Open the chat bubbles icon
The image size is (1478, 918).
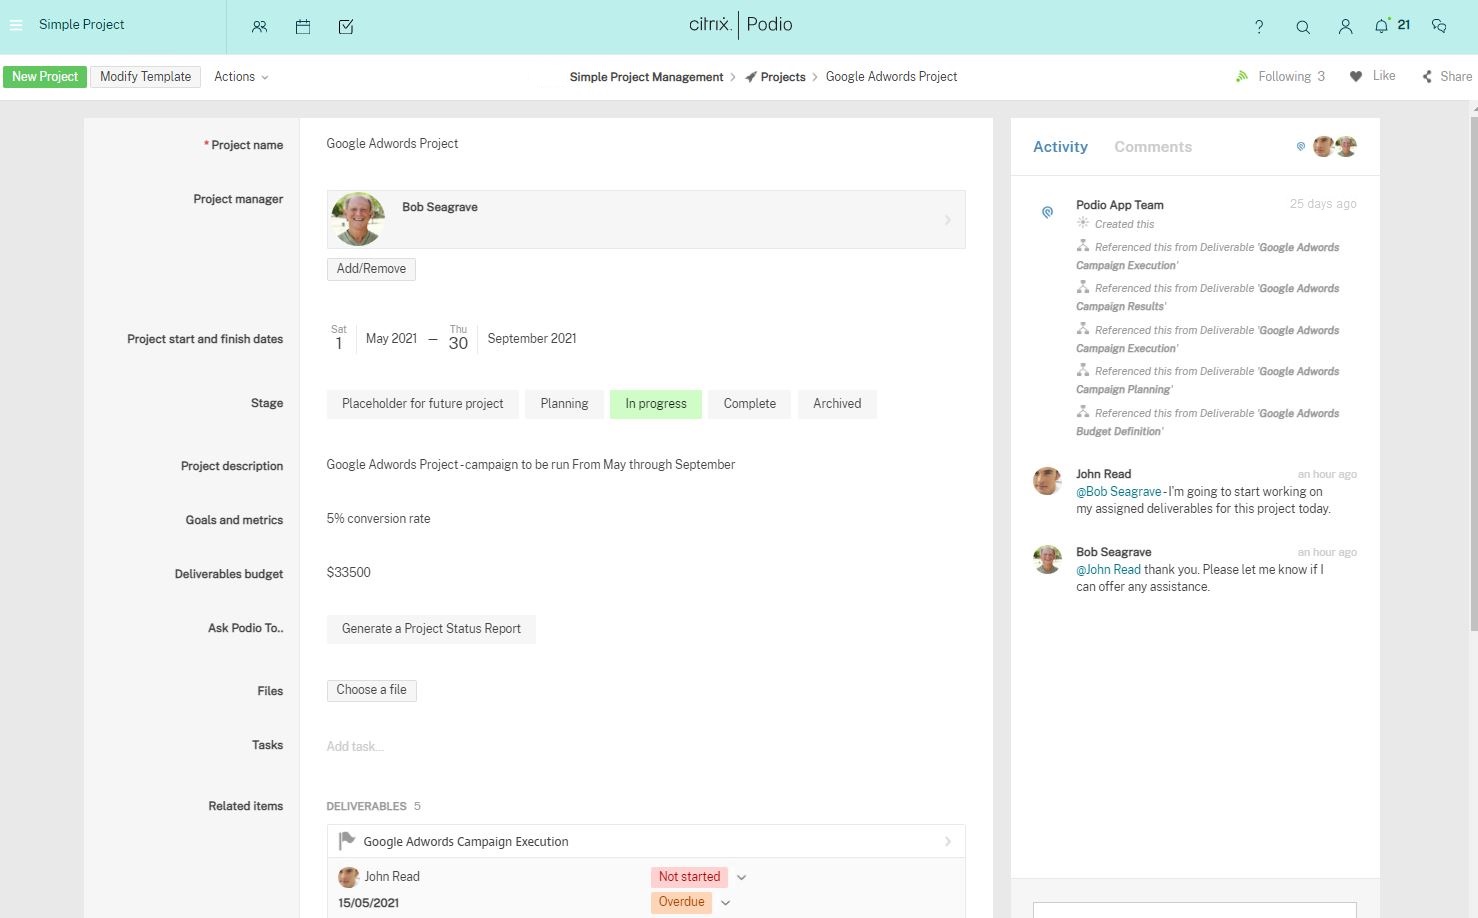click(x=1439, y=26)
